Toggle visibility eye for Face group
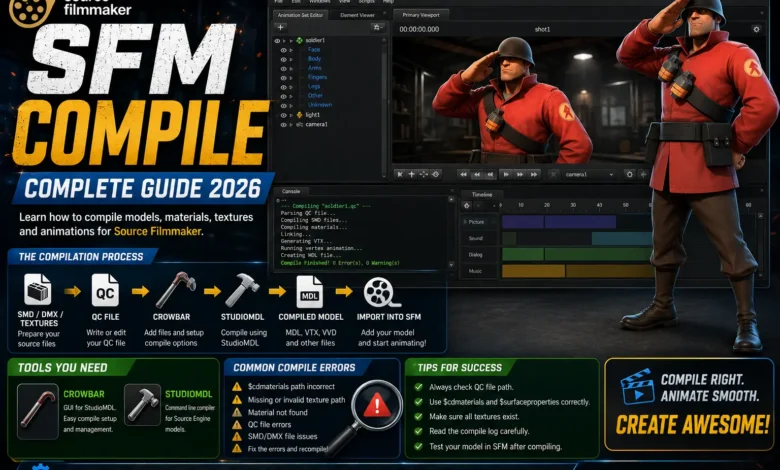The height and width of the screenshot is (470, 780). click(284, 50)
